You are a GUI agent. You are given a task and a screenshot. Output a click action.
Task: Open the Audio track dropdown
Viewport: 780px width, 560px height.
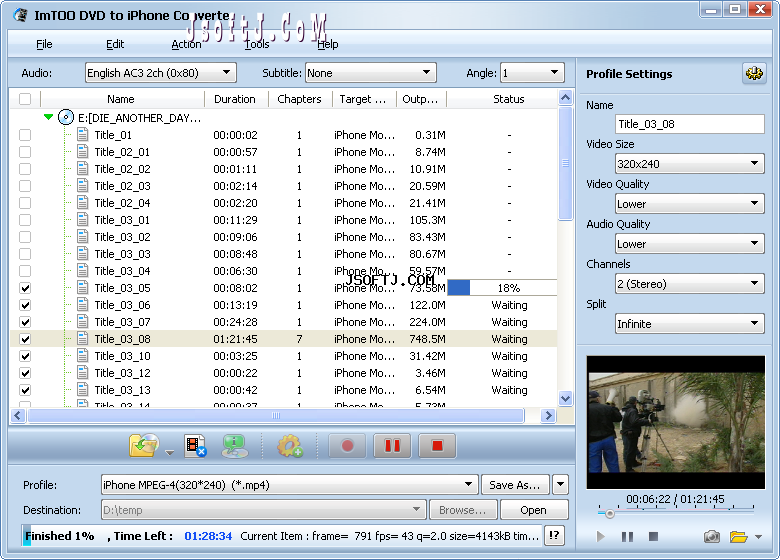(x=161, y=73)
